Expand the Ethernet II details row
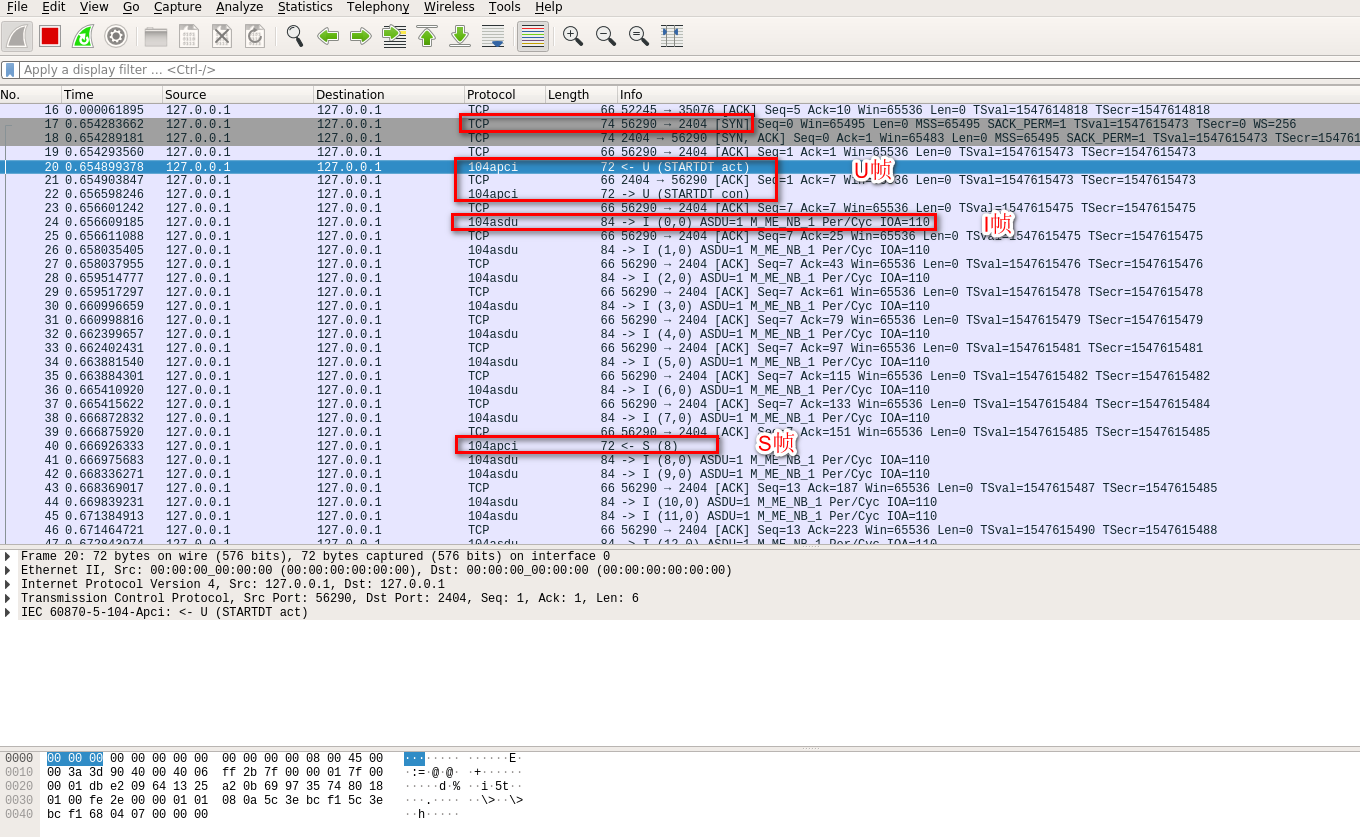Viewport: 1360px width, 837px height. coord(8,570)
